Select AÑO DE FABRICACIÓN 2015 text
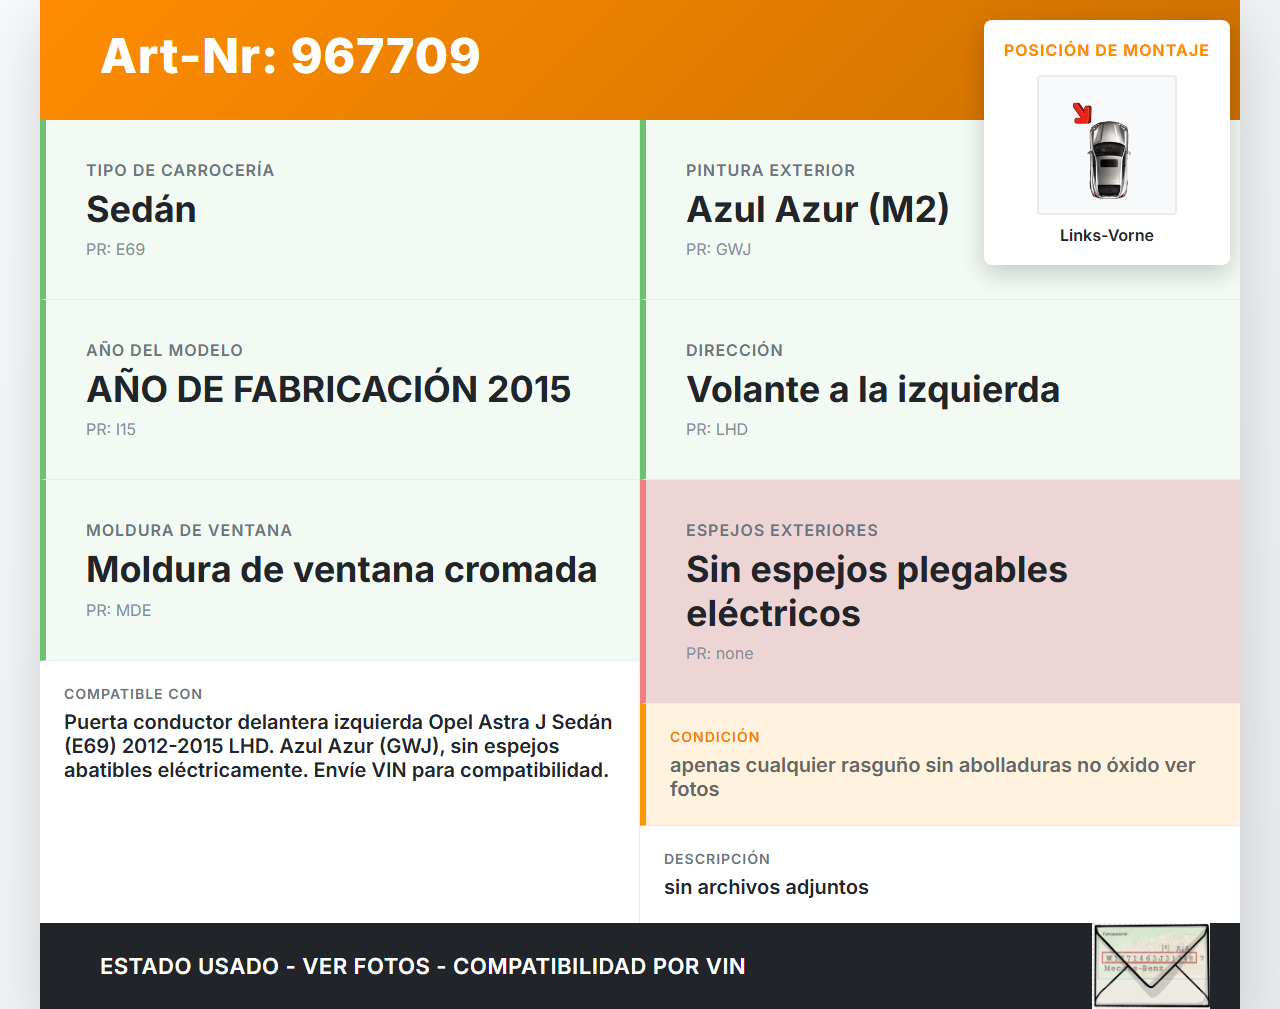Screen dimensions: 1280x1009 [x=329, y=389]
